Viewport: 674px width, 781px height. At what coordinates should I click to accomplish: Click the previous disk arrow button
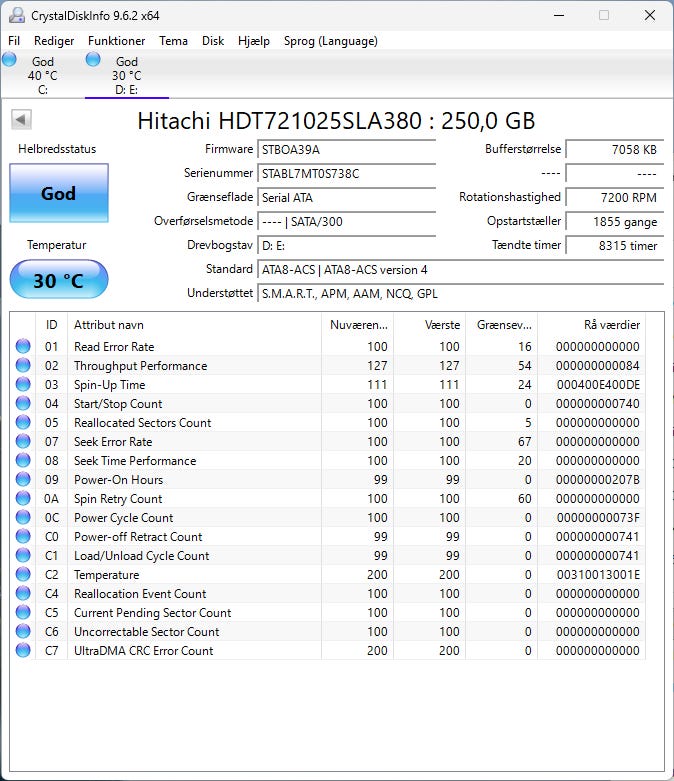point(21,120)
